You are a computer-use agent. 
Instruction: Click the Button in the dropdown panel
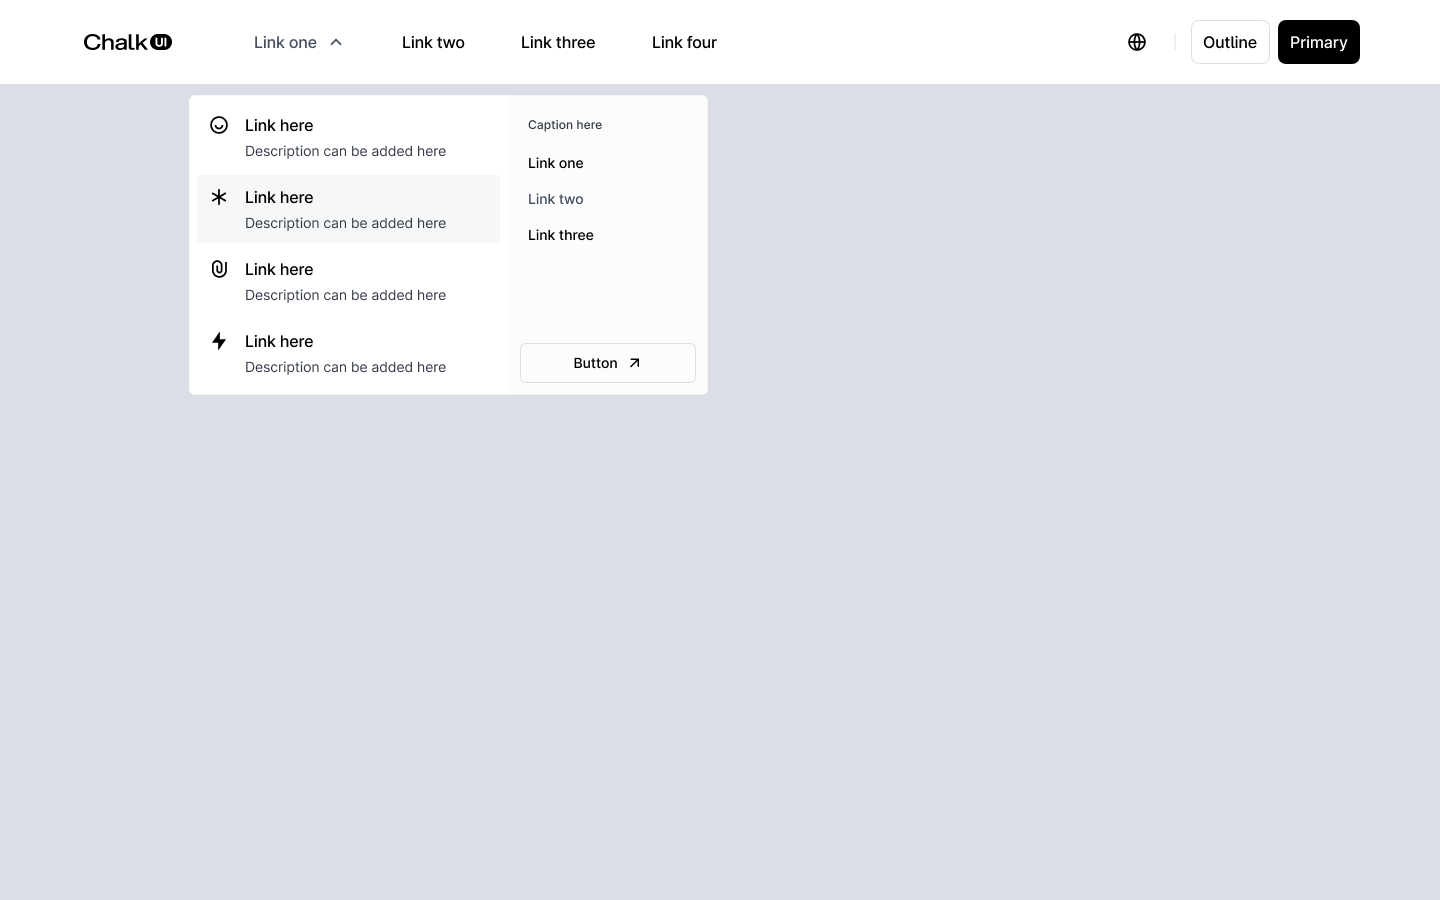(608, 363)
